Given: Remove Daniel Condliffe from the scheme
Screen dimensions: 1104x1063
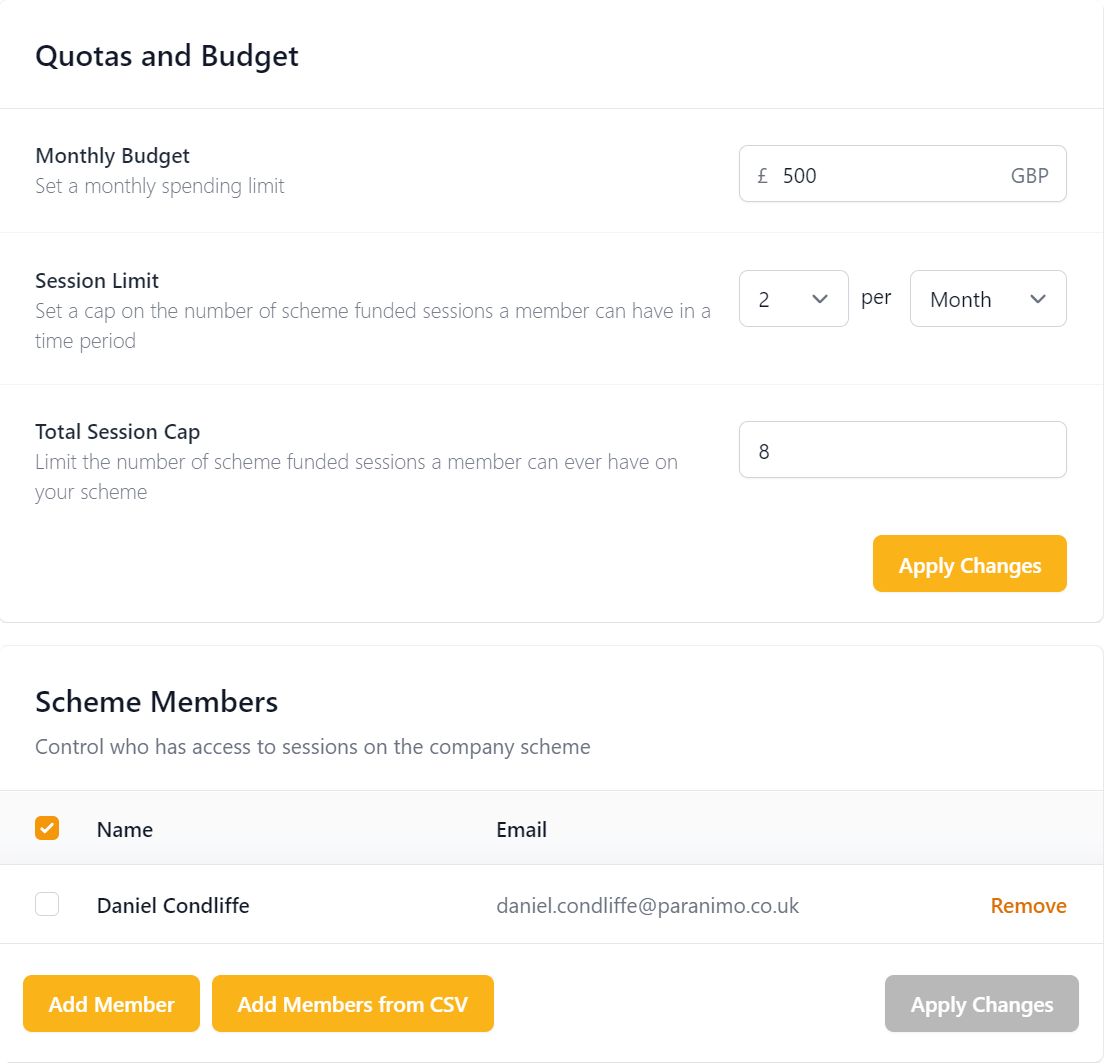Looking at the screenshot, I should tap(1028, 906).
